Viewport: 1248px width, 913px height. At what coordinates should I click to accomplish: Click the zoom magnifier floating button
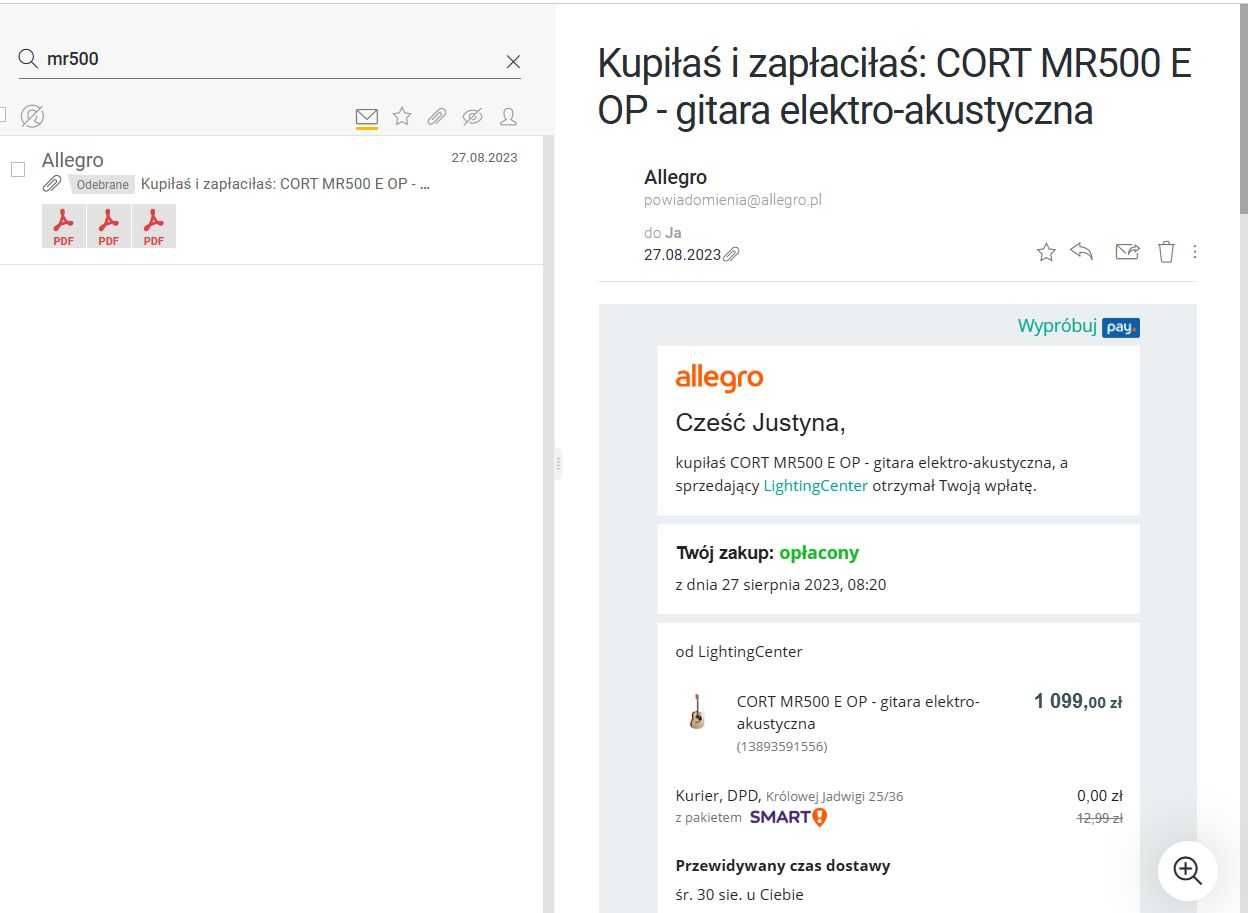(x=1187, y=870)
